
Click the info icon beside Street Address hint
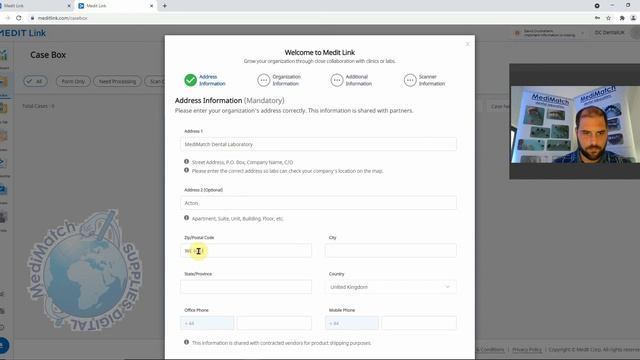tap(187, 162)
